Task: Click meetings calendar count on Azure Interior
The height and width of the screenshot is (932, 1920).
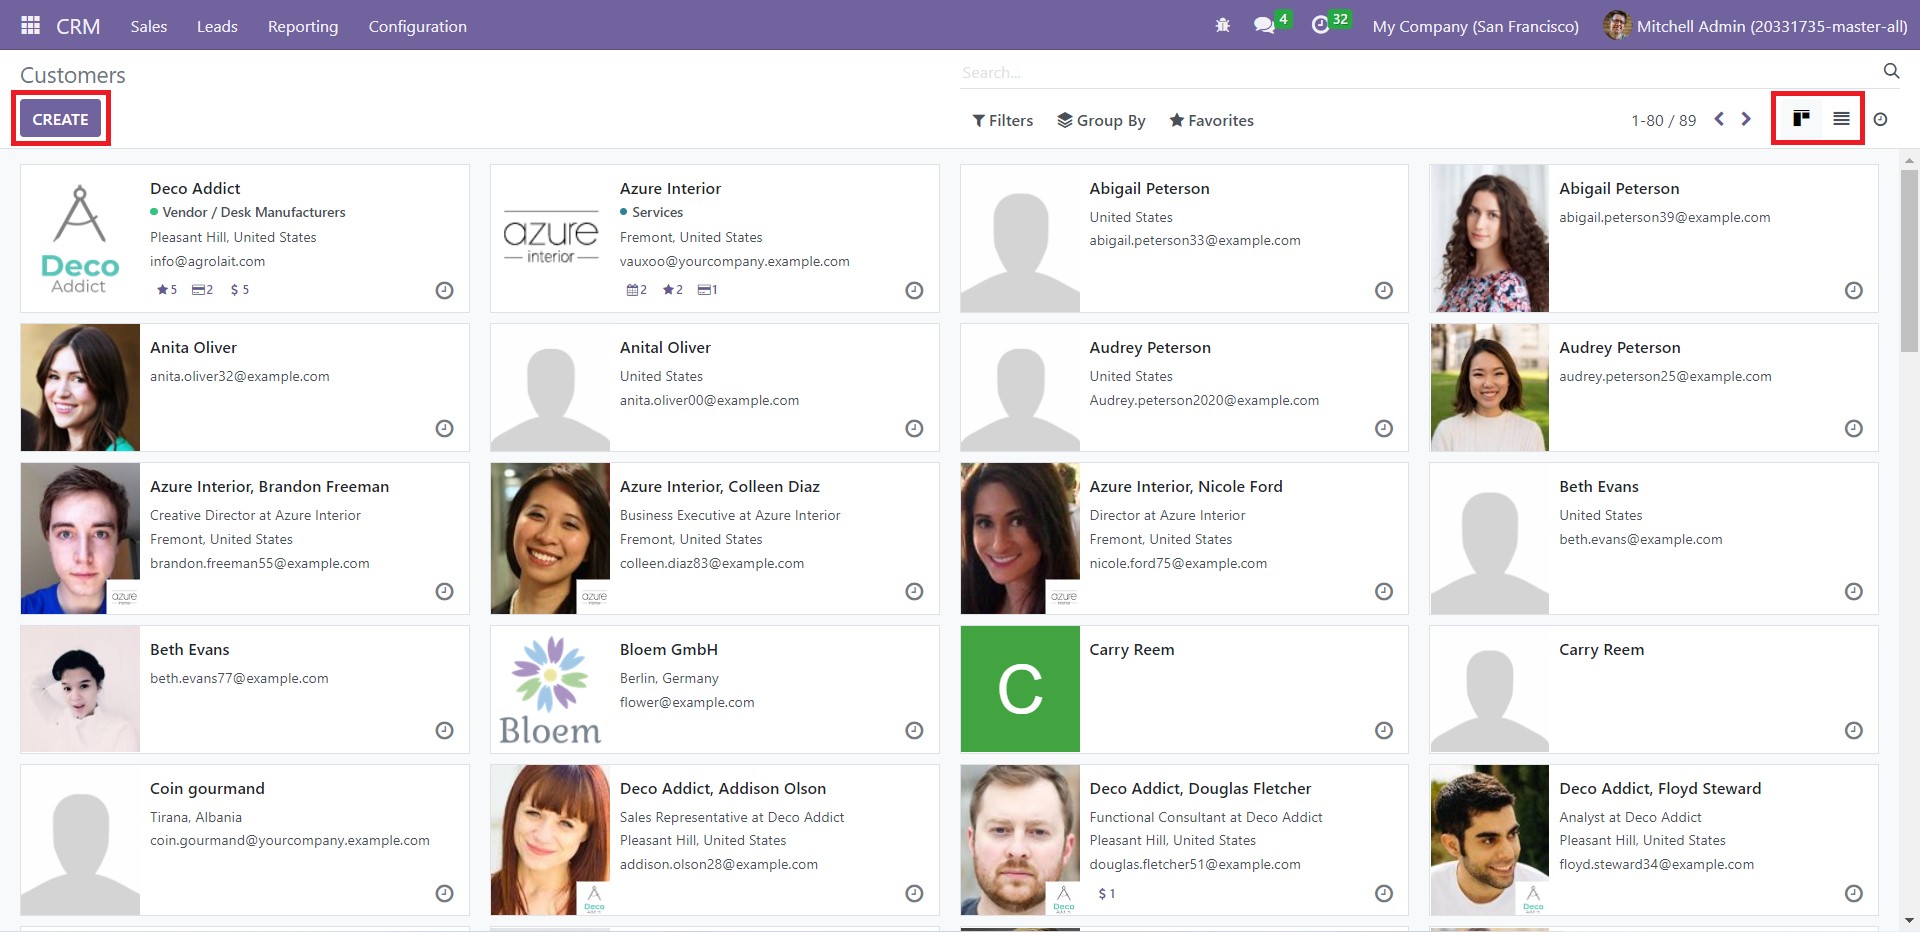Action: (637, 290)
